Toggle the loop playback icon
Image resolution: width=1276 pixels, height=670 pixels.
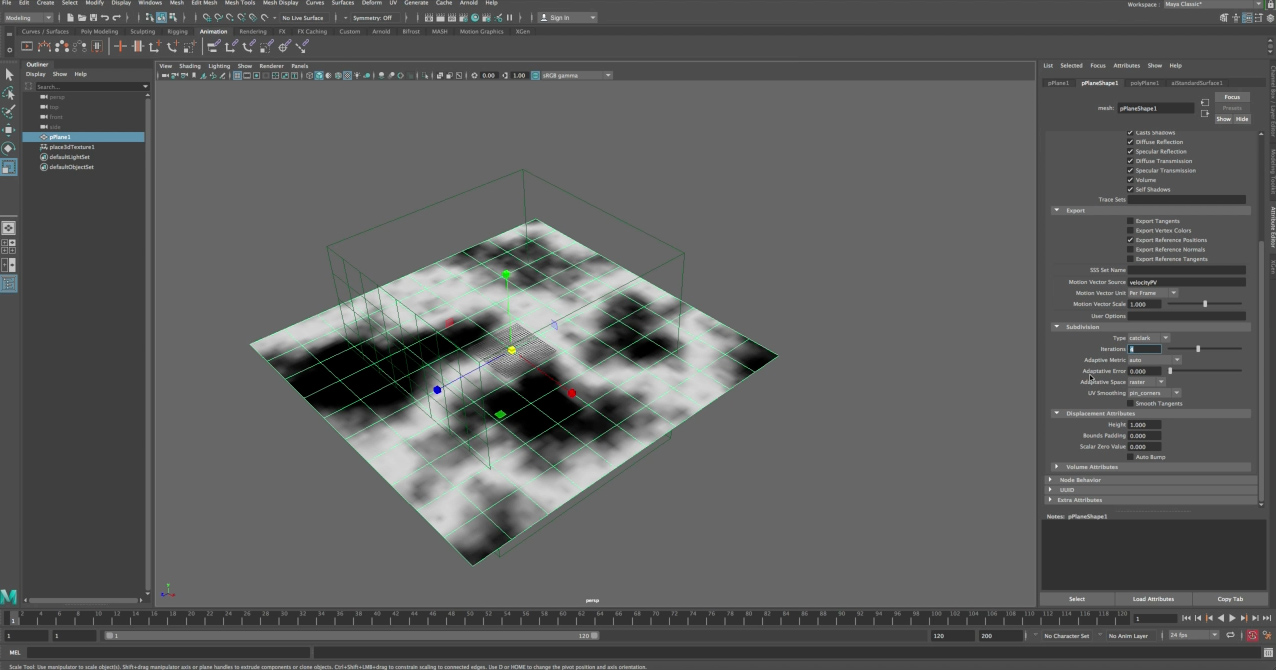[x=1230, y=635]
